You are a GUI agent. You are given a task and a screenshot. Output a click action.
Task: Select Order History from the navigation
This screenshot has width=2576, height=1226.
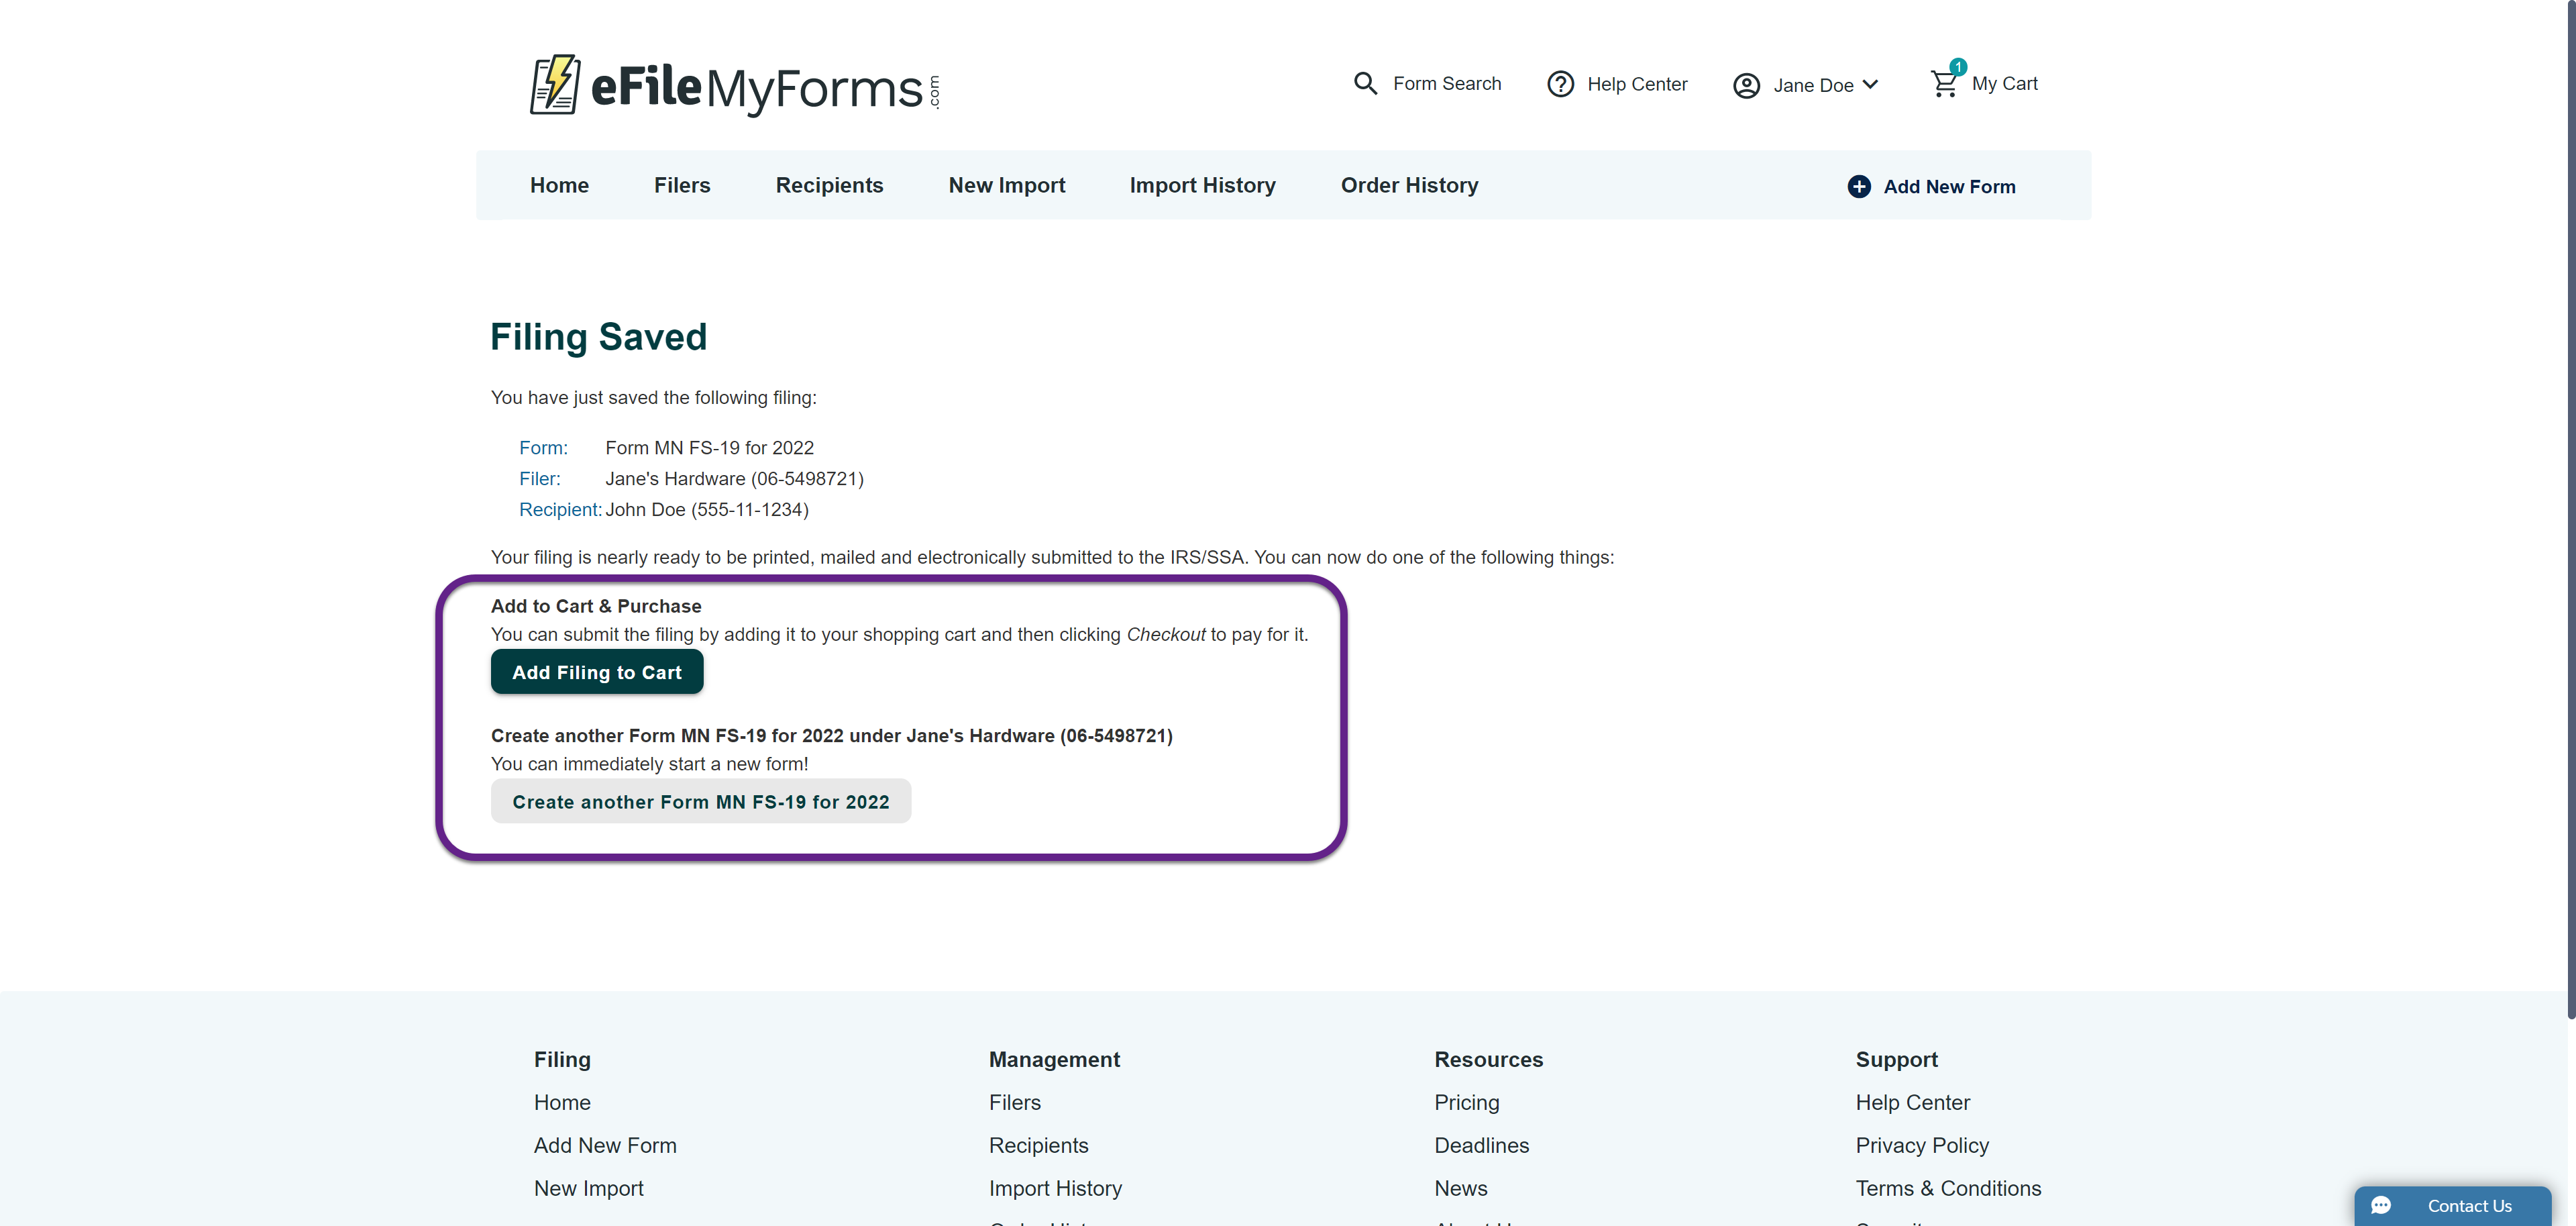tap(1409, 185)
